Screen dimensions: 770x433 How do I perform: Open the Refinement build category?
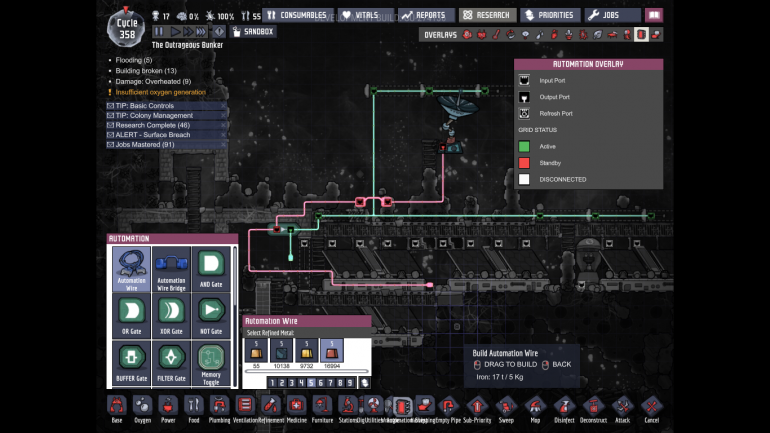tap(271, 409)
